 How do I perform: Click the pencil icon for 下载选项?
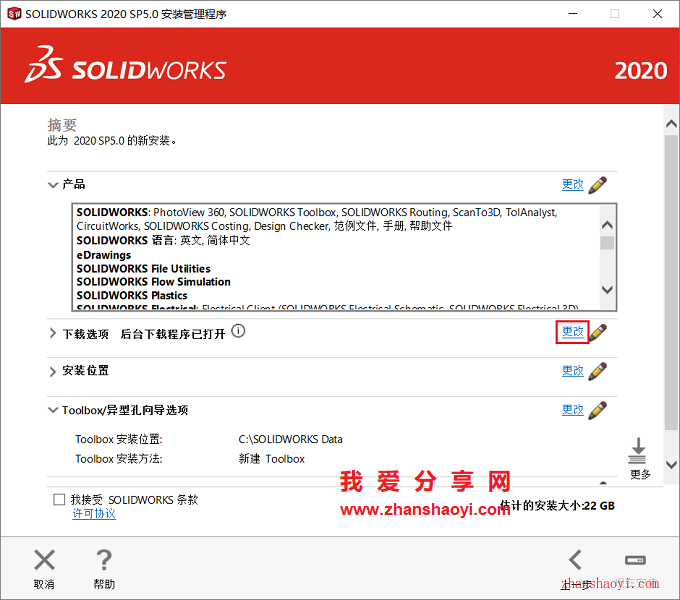tap(598, 333)
